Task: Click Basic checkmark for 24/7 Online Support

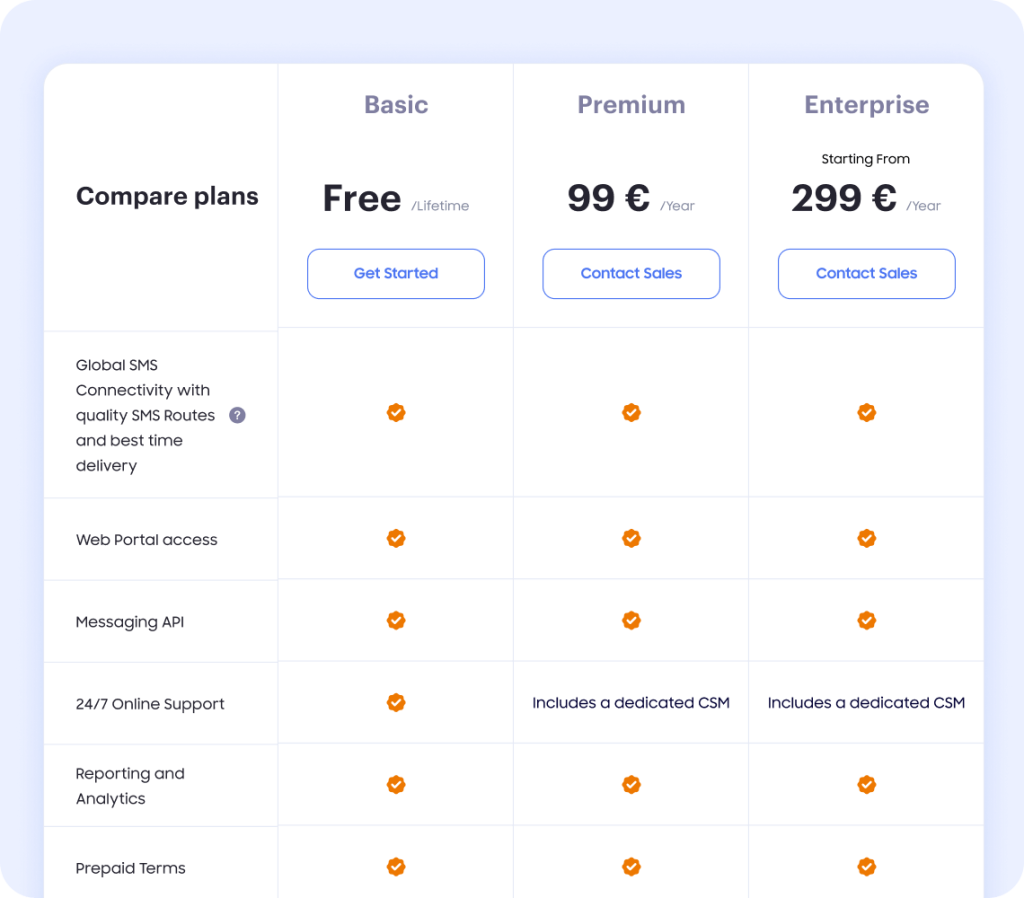Action: 396,703
